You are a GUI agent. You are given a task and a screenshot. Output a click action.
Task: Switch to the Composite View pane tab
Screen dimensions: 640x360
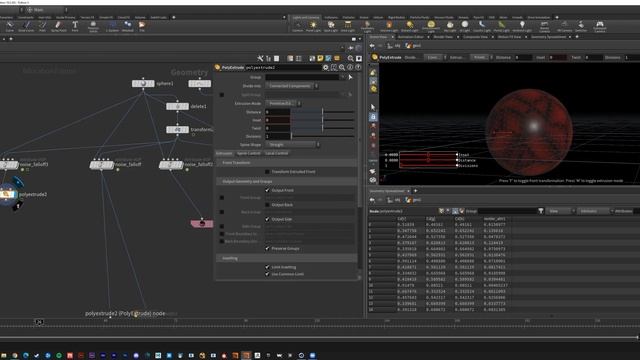coord(475,37)
